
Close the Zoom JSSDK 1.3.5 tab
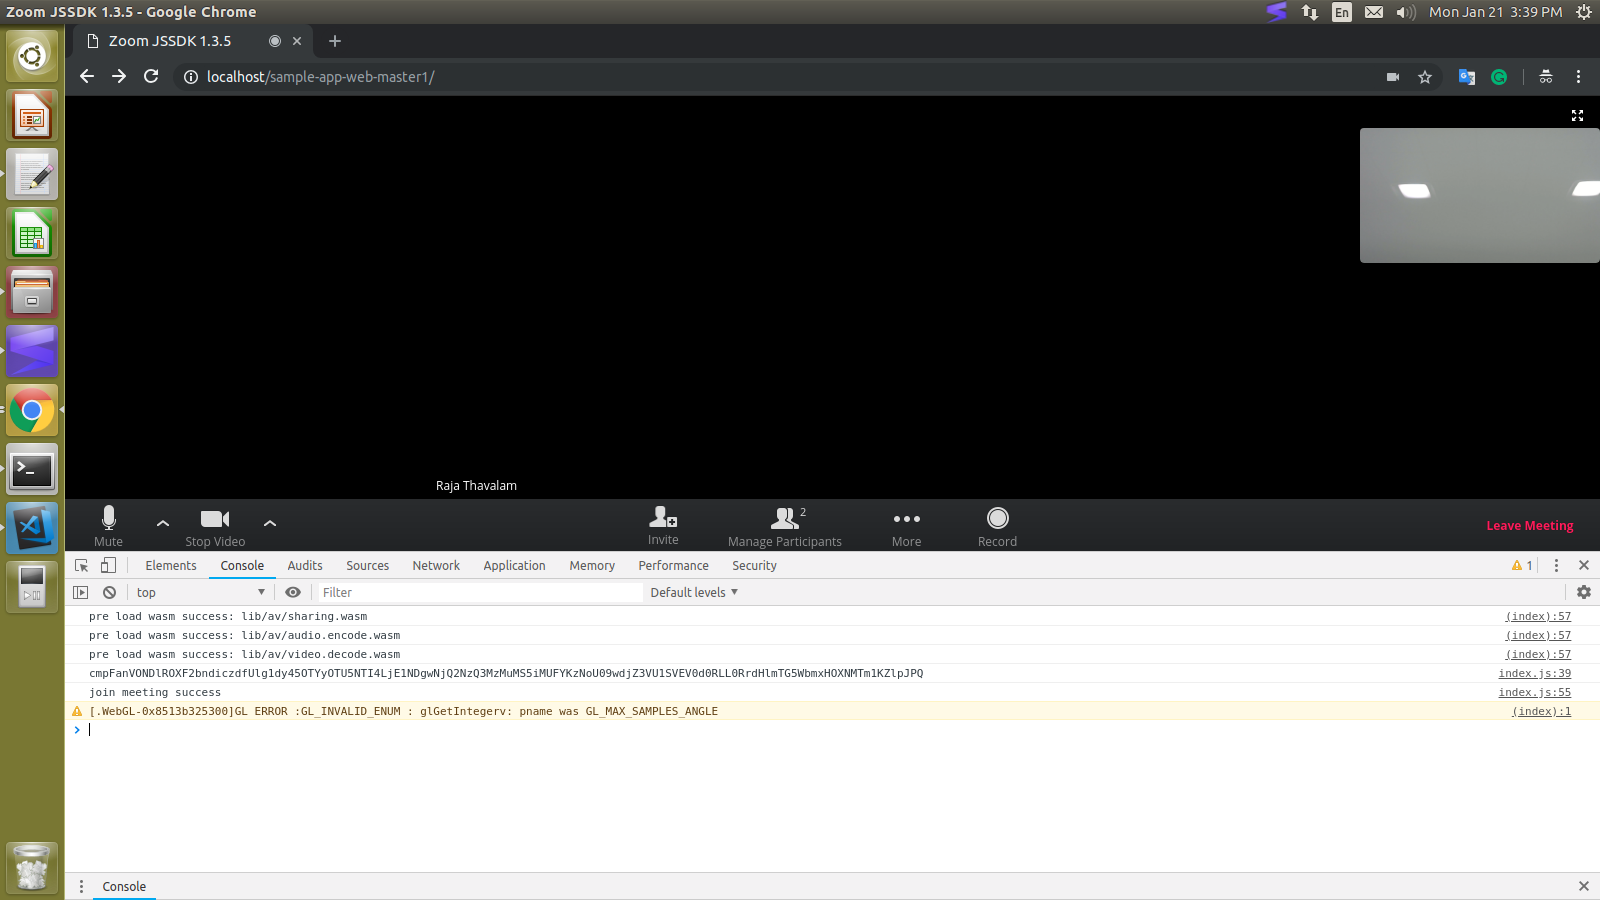297,41
